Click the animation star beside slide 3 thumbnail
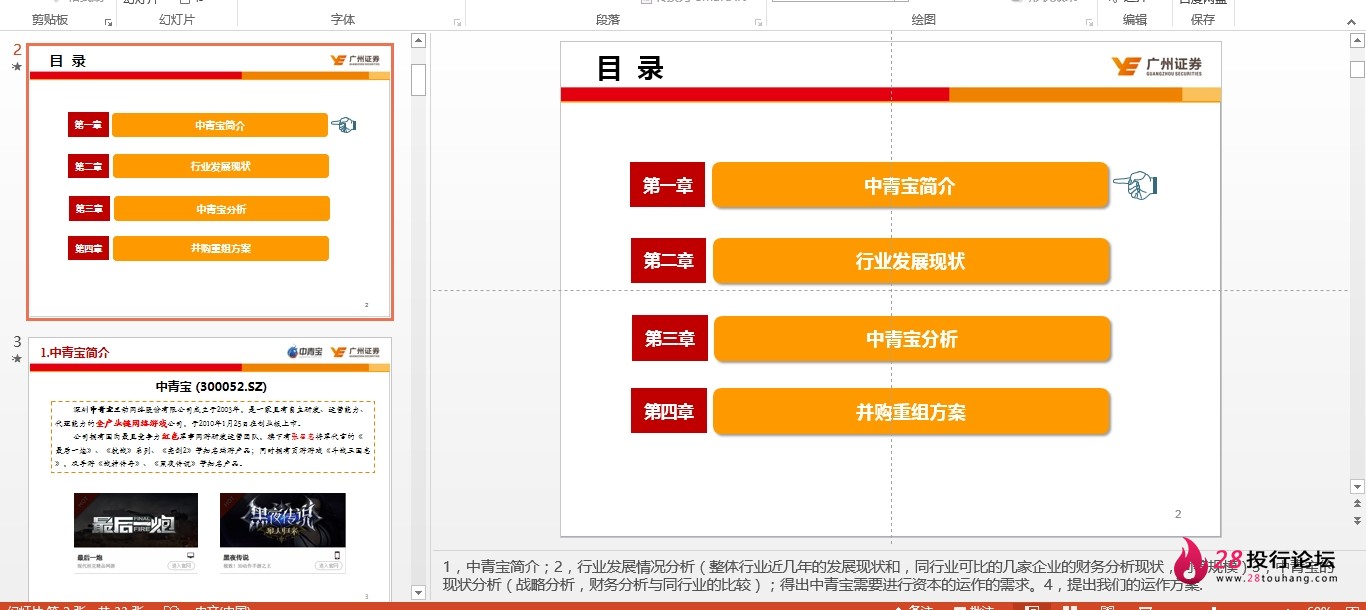The height and width of the screenshot is (610, 1366). point(17,358)
